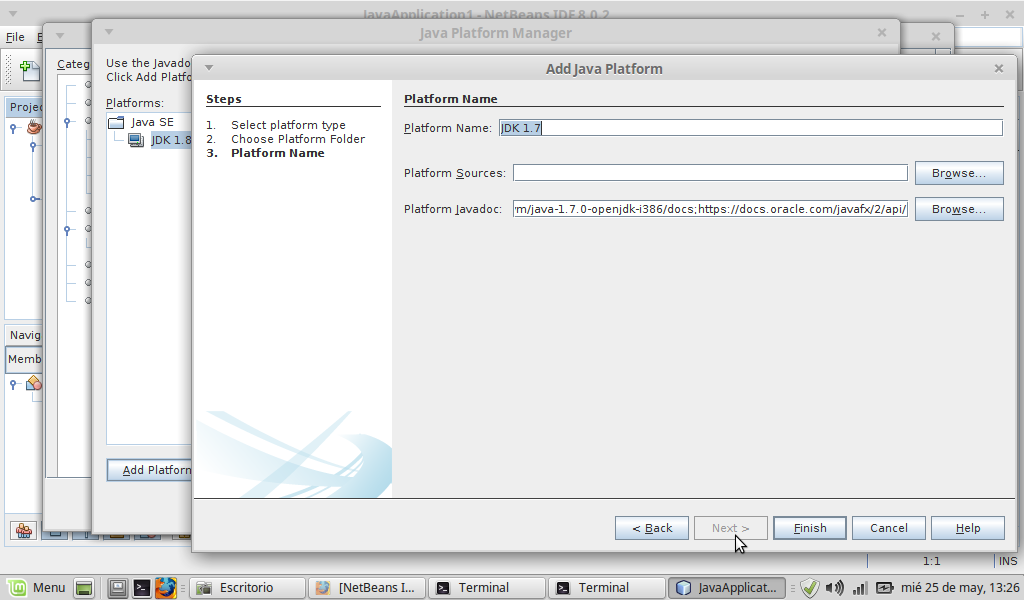Click Browse next to Platform Javadoc
Screen dimensions: 1024x600
tap(958, 209)
